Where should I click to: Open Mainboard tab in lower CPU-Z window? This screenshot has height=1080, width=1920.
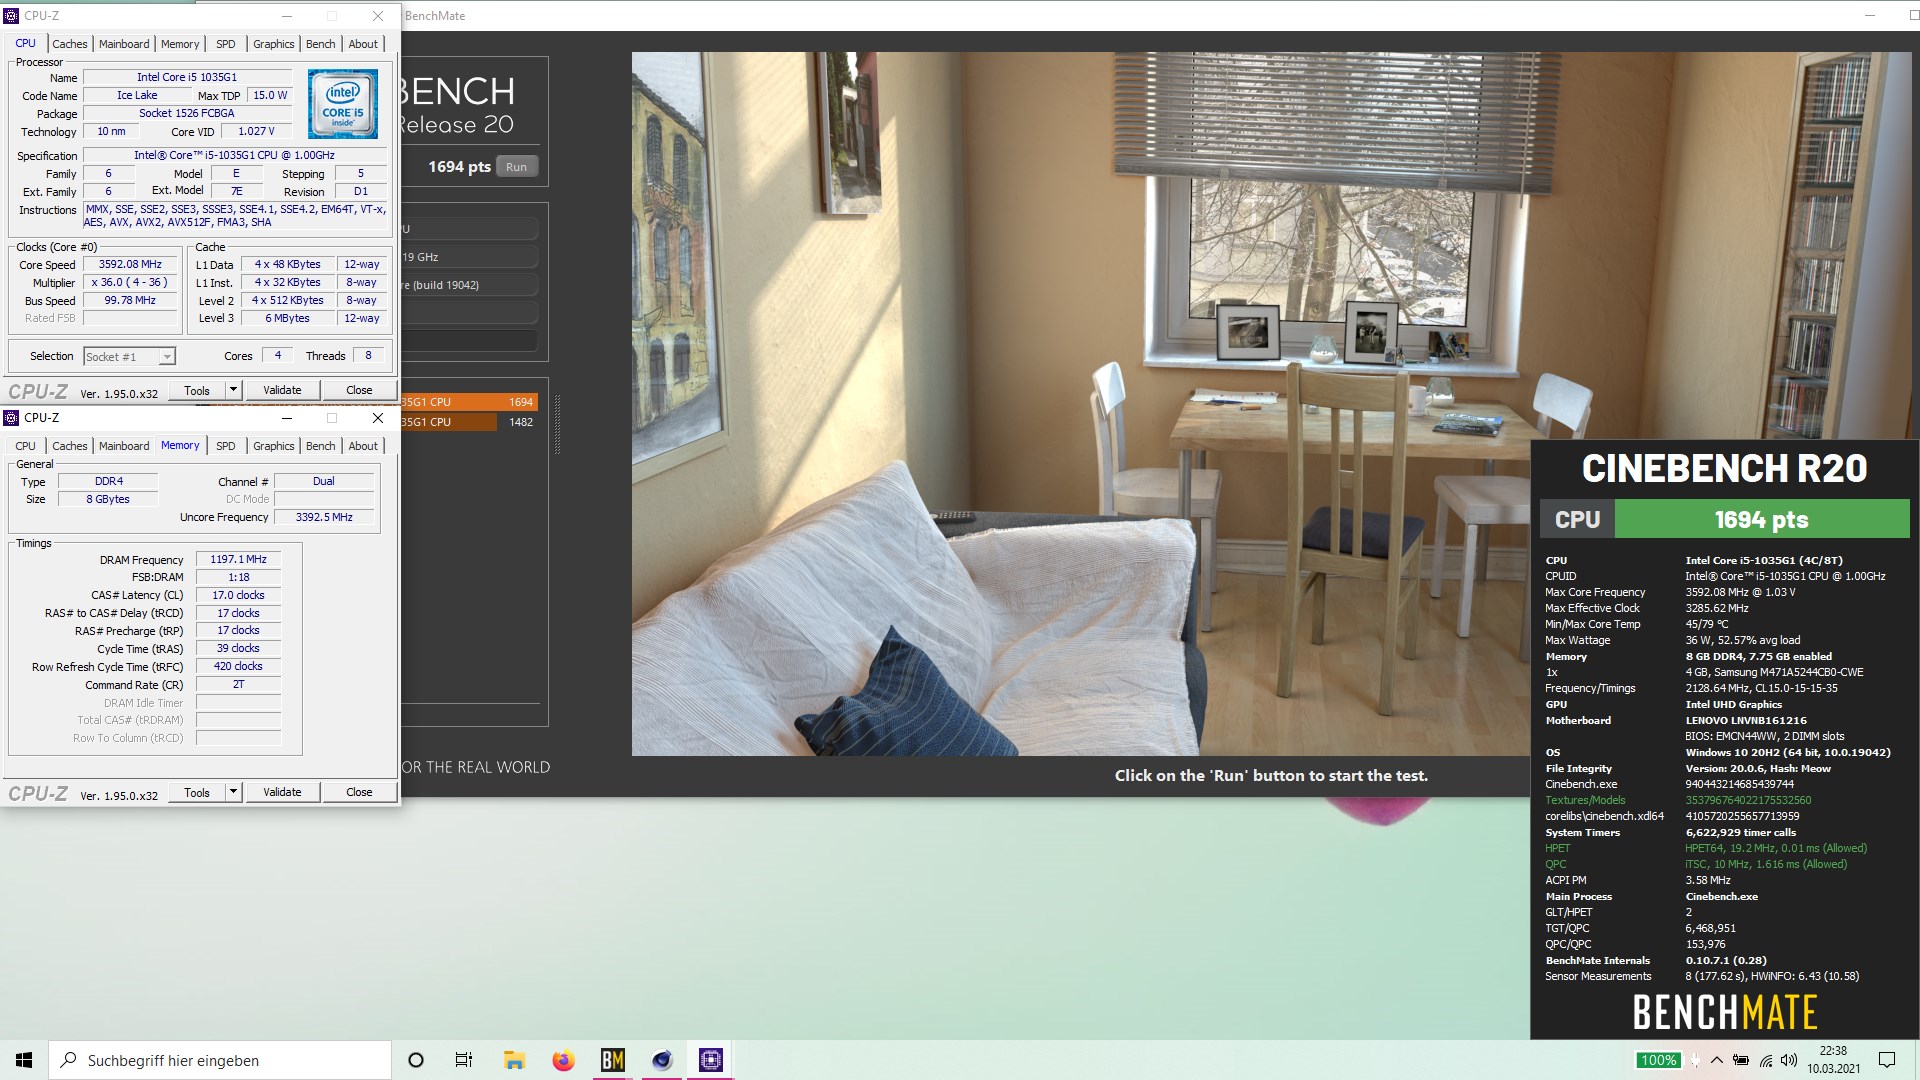[x=124, y=446]
